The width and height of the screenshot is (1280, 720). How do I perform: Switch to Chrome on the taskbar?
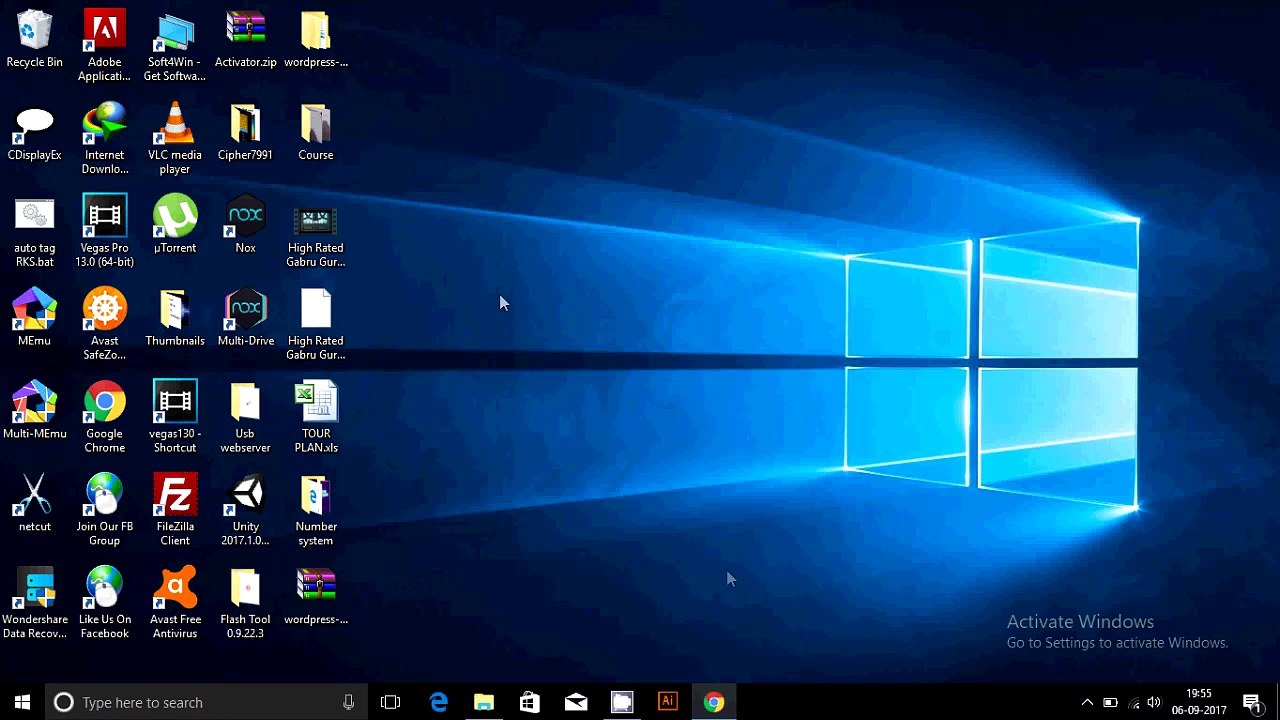(x=714, y=702)
